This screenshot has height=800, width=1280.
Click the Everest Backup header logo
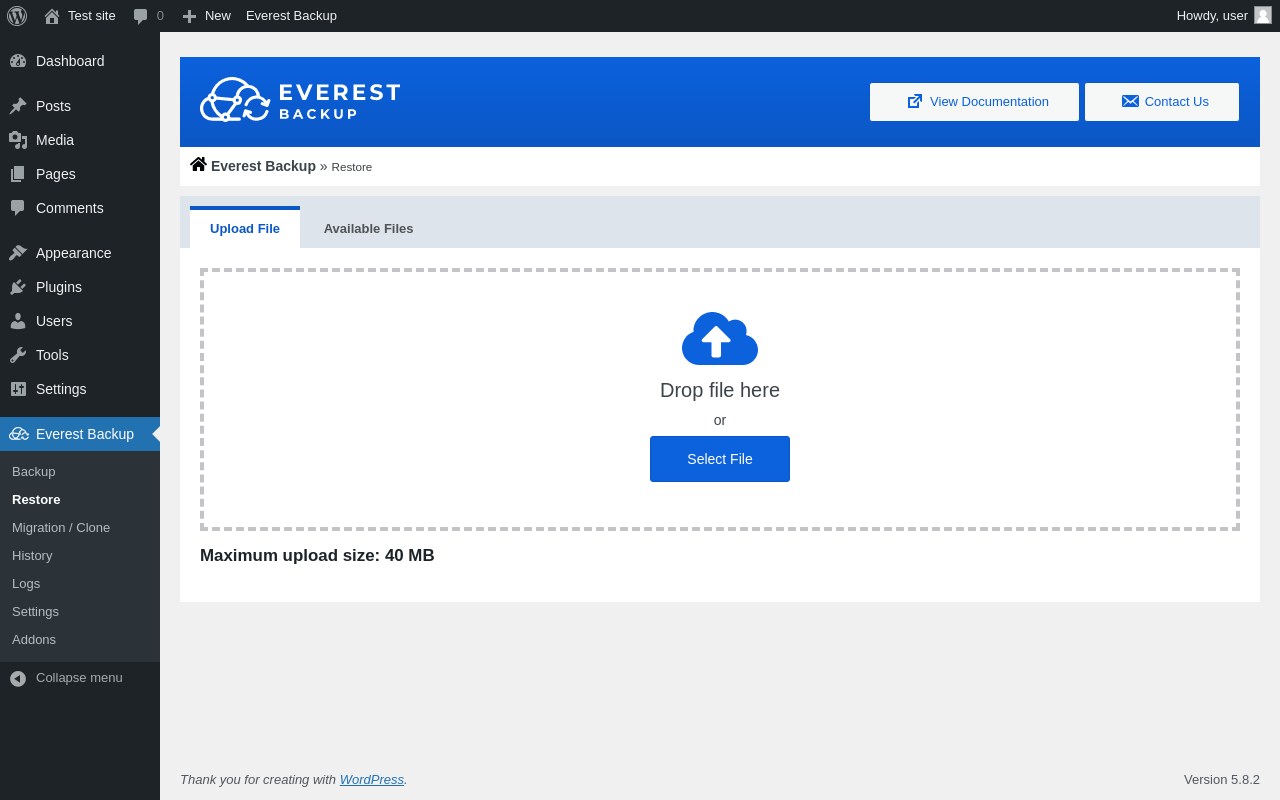pyautogui.click(x=301, y=101)
